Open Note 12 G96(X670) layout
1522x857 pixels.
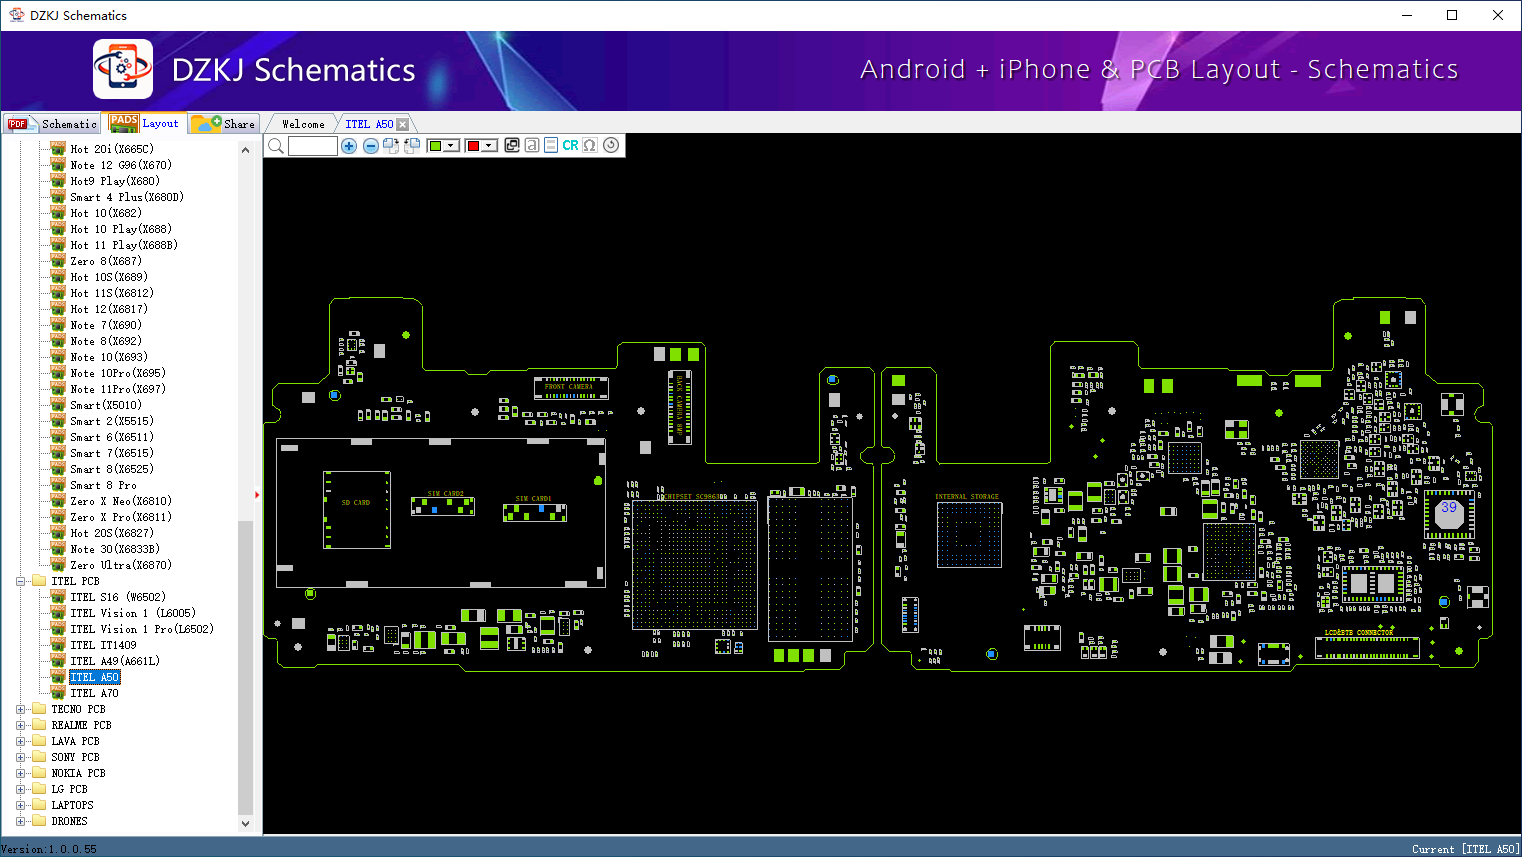(121, 165)
